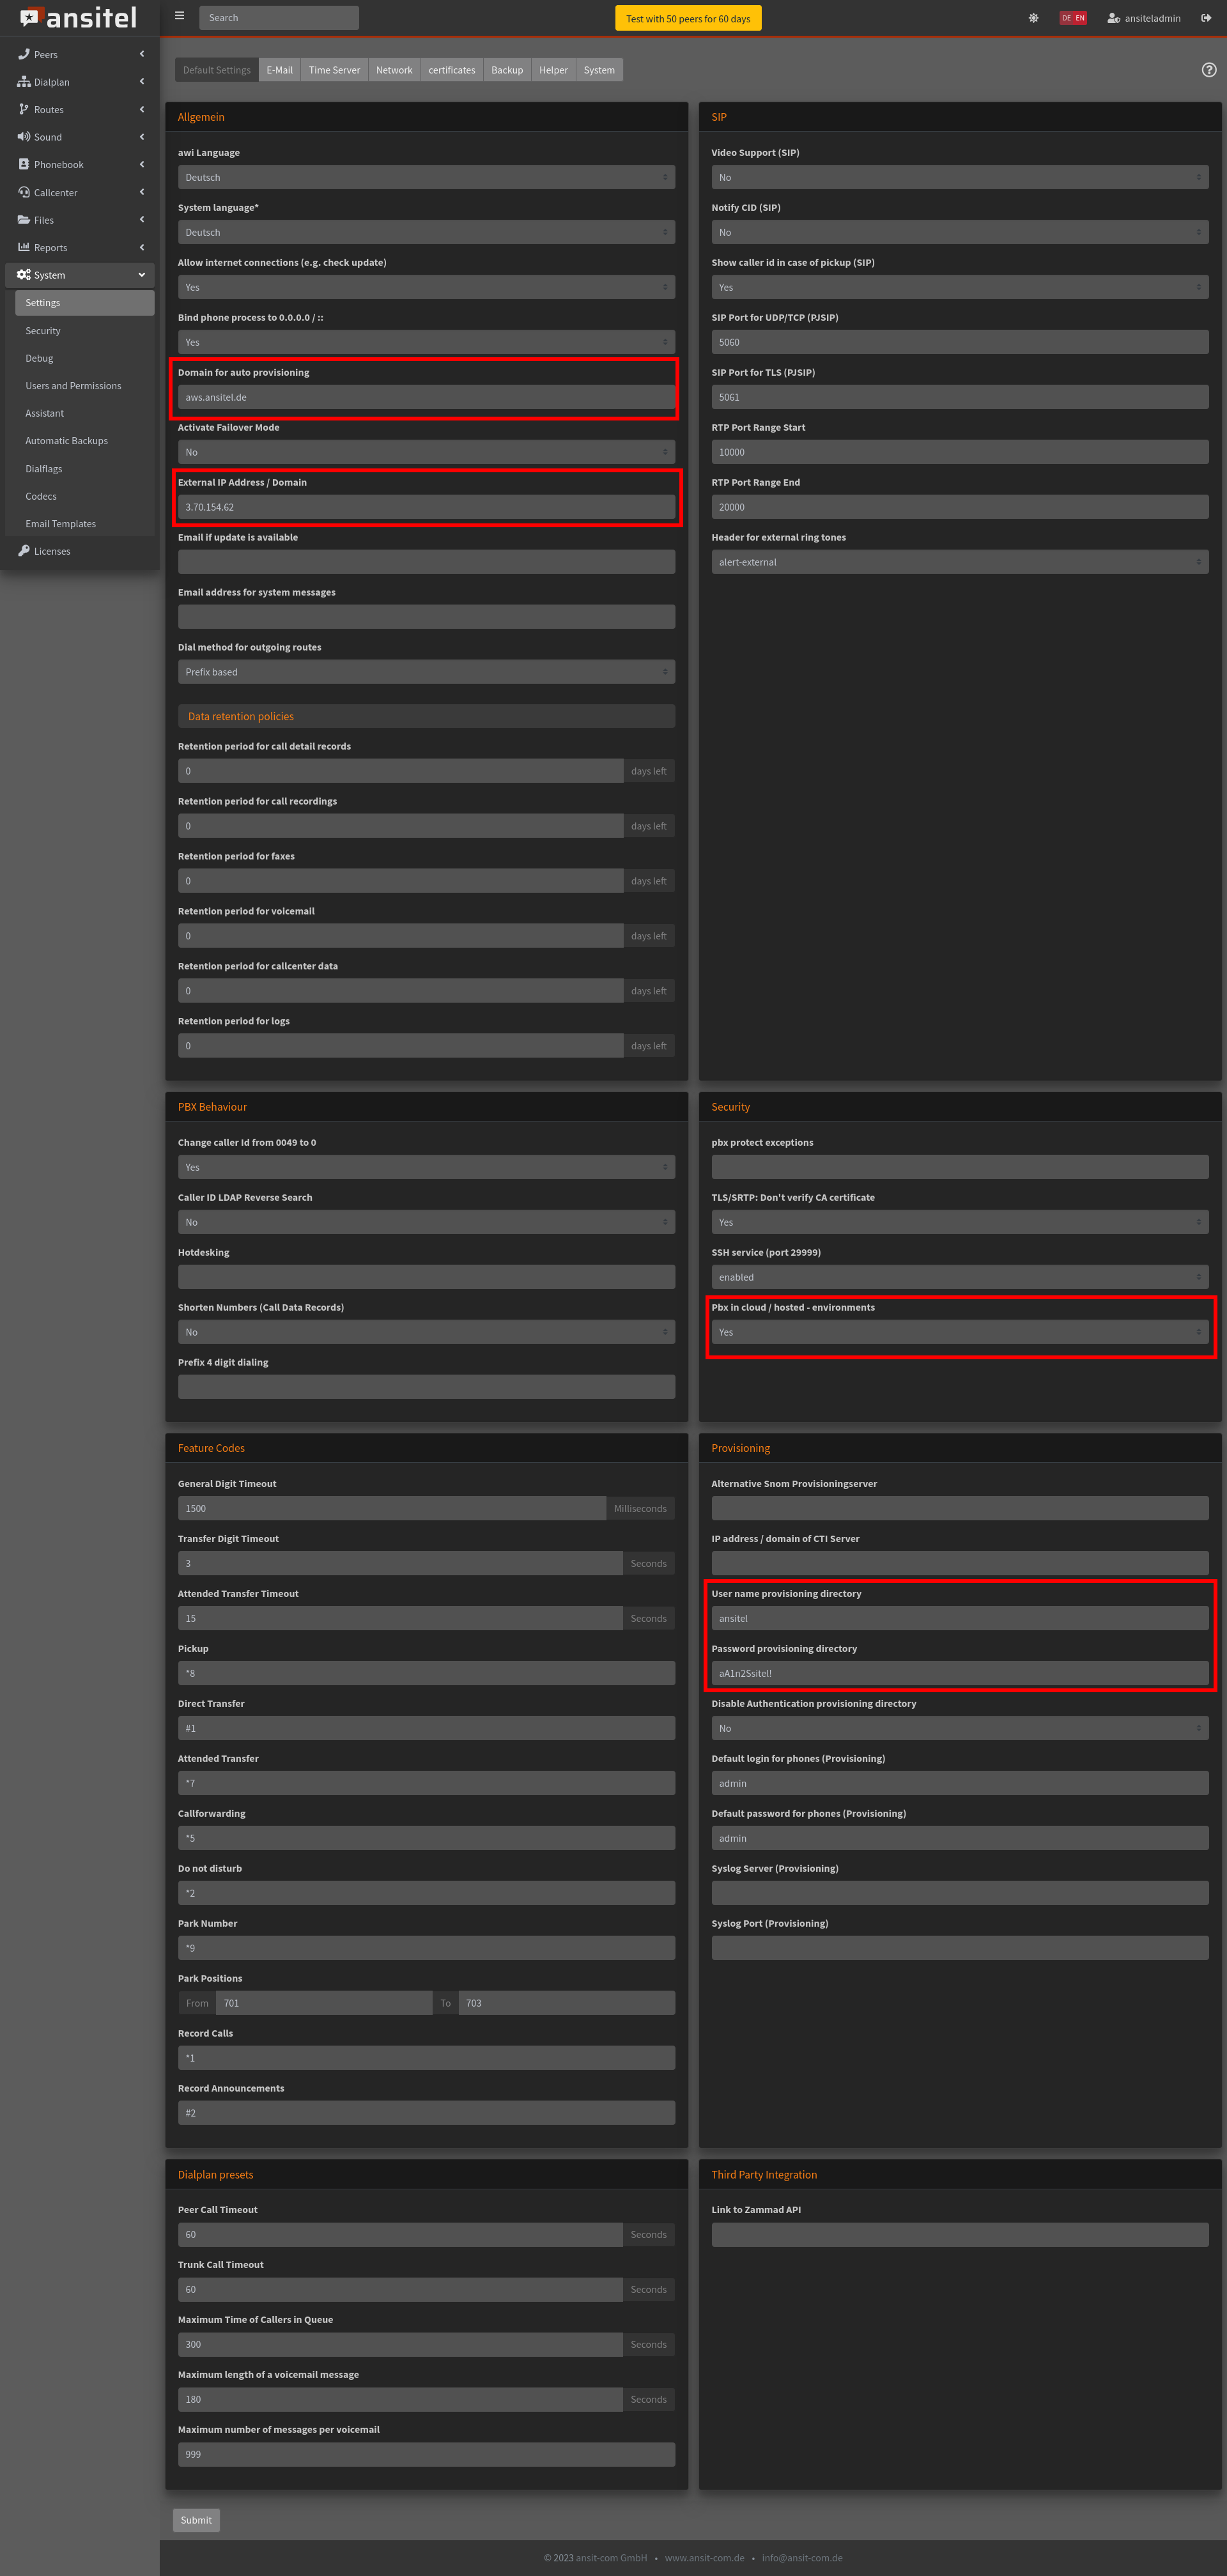
Task: Click the logout icon
Action: point(1206,18)
